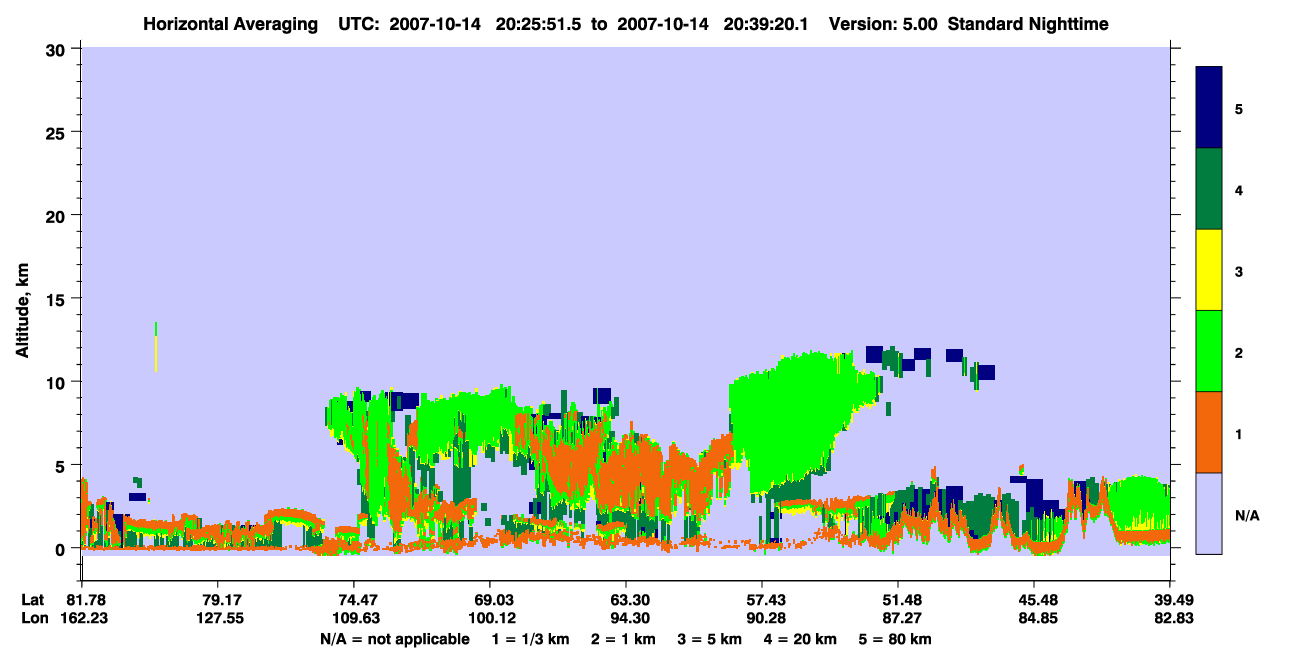Image resolution: width=1300 pixels, height=667 pixels.
Task: Click latitude value 79.17
Action: tap(218, 600)
